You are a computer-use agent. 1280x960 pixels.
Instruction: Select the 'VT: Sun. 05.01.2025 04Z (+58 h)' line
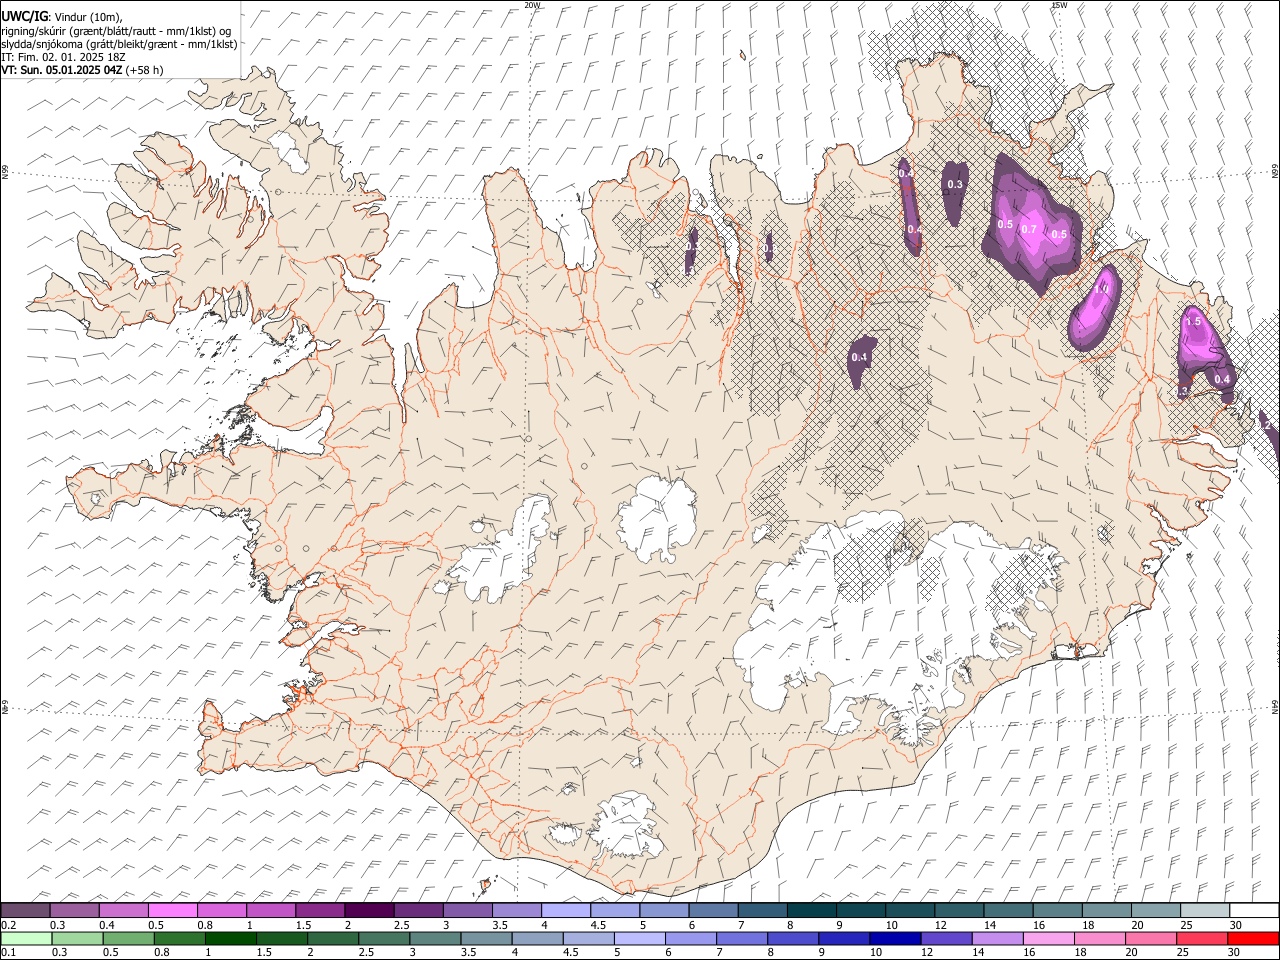coord(82,70)
